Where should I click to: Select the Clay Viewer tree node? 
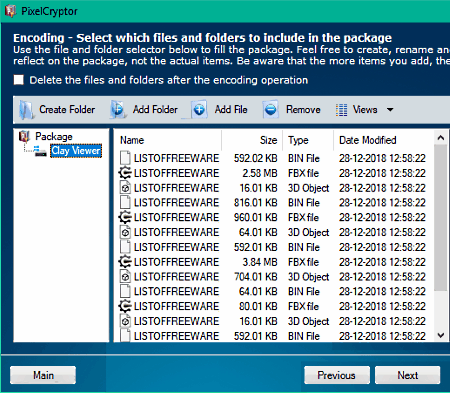[76, 151]
